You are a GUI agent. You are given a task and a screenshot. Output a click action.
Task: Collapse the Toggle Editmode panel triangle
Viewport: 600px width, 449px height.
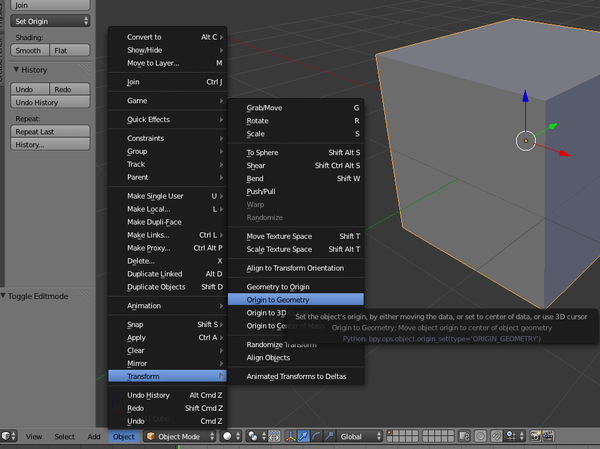(x=3, y=296)
